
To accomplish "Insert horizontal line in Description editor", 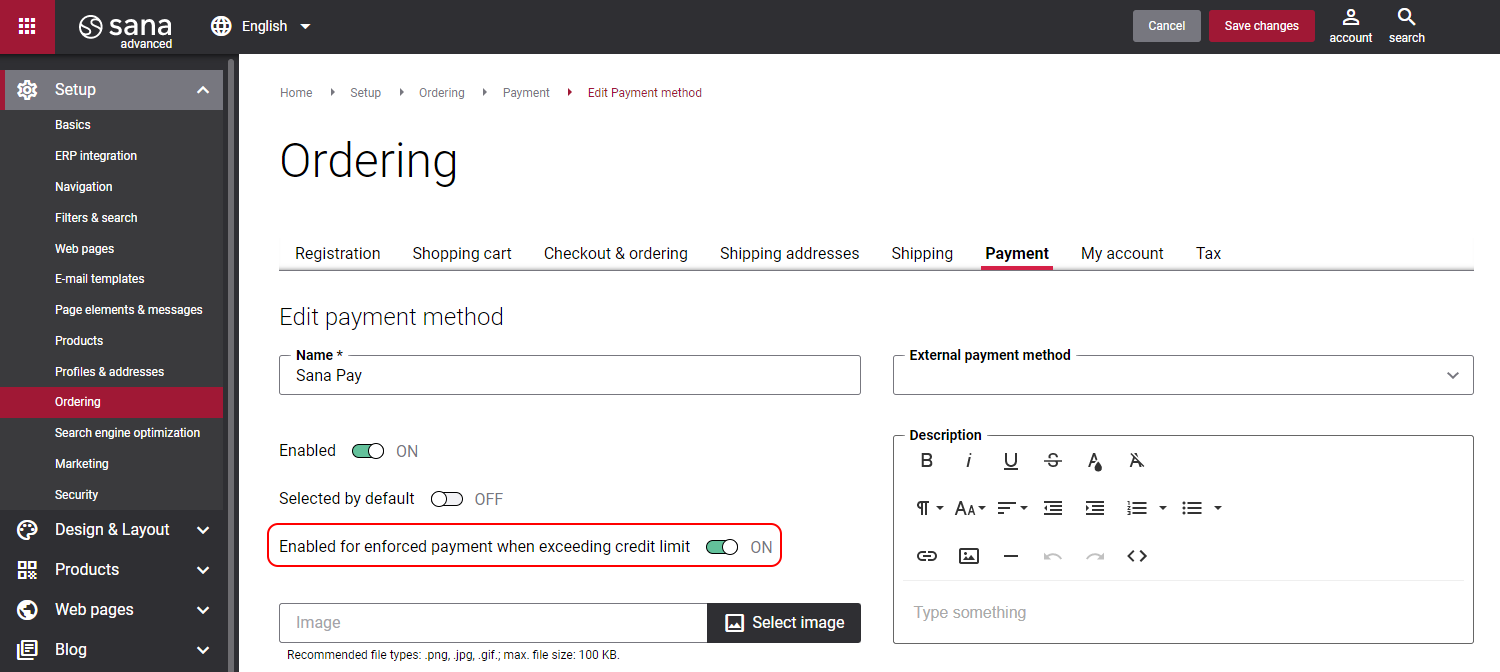I will click(x=1011, y=556).
